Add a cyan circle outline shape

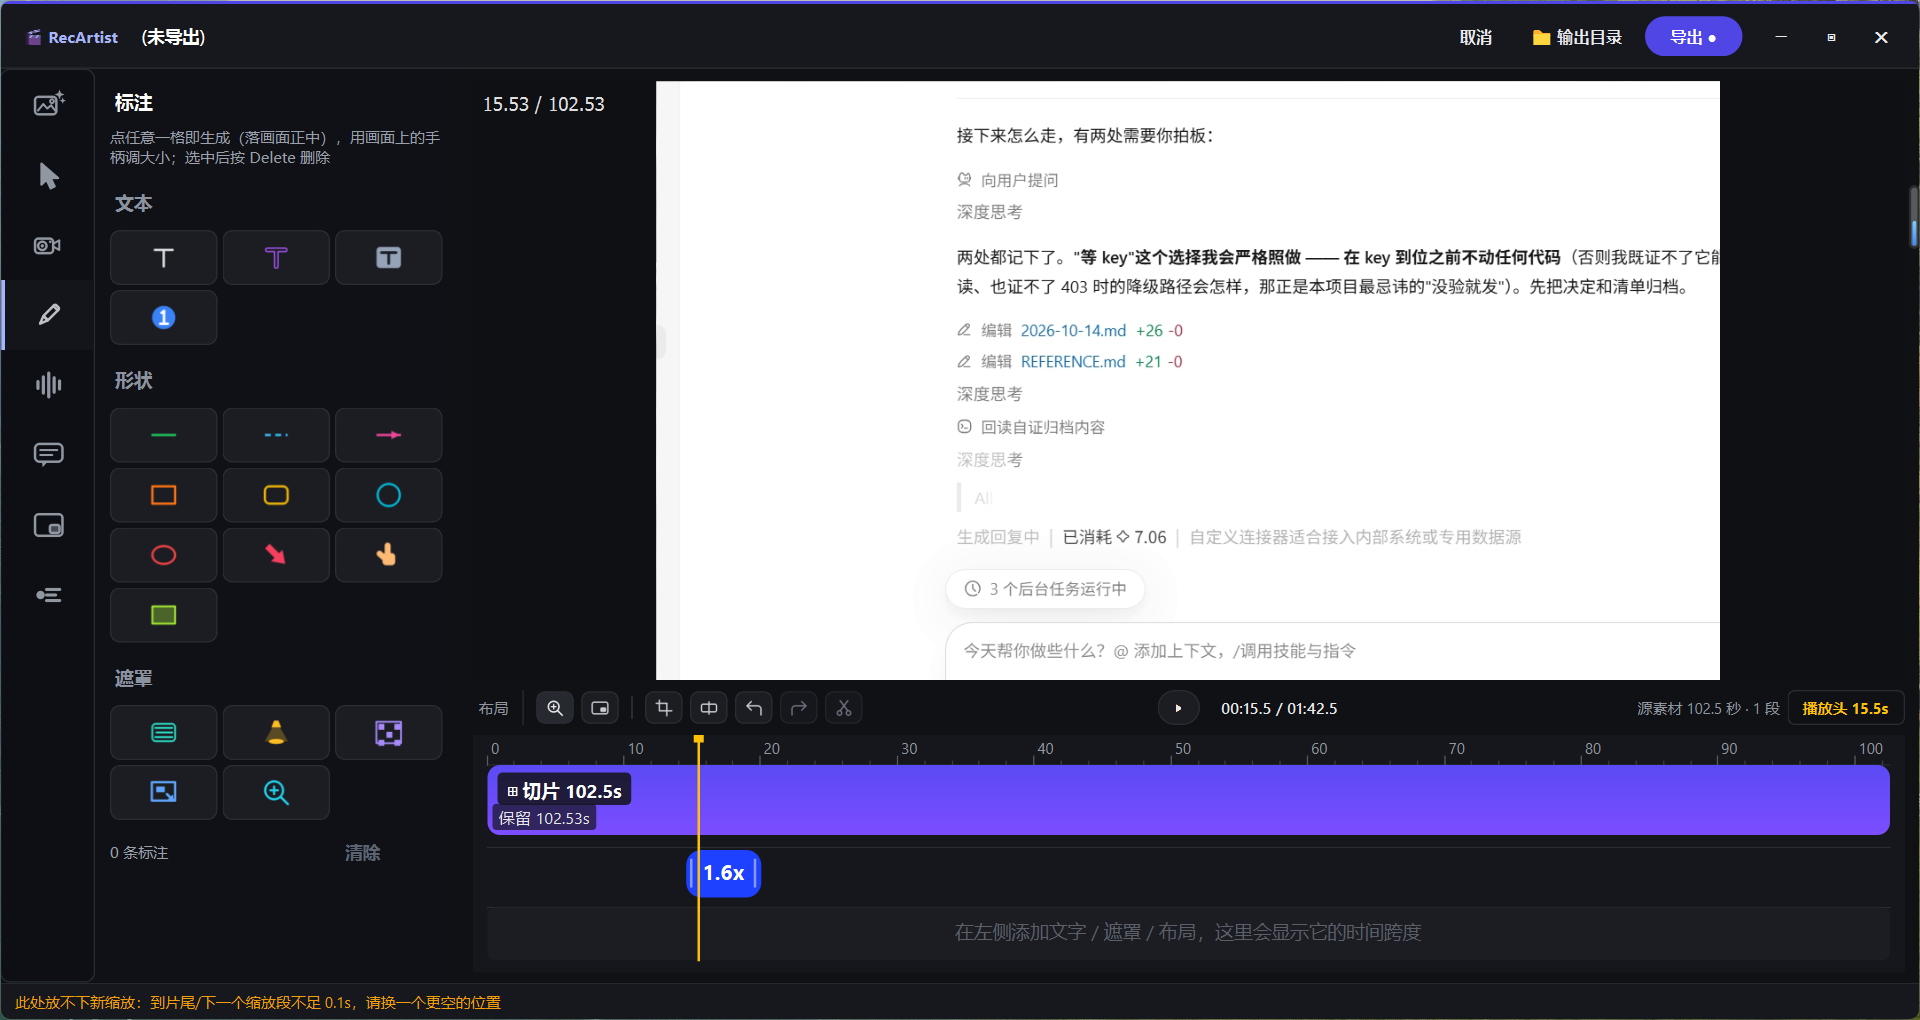[389, 495]
